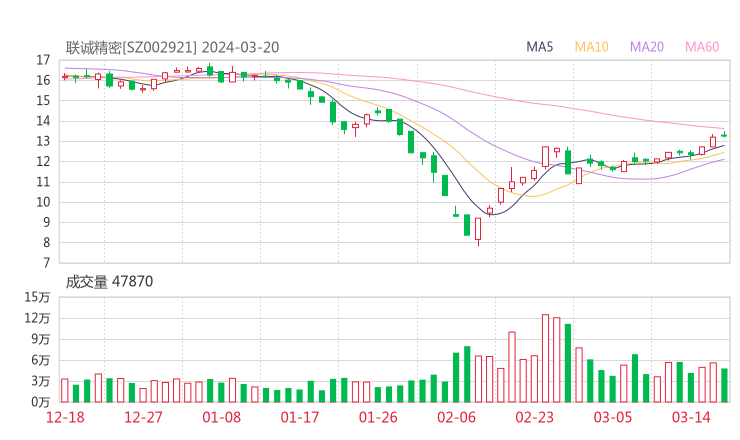Image resolution: width=740 pixels, height=440 pixels.
Task: Click the 02-23 date axis label
Action: pyautogui.click(x=534, y=418)
